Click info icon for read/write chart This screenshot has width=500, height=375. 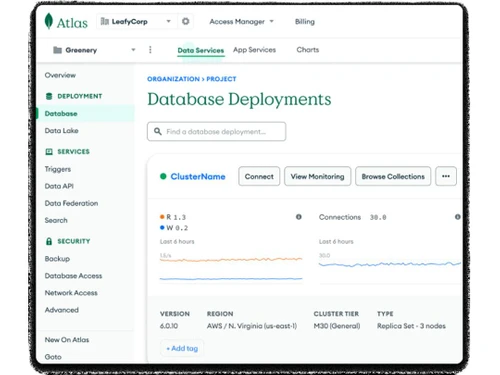[299, 217]
